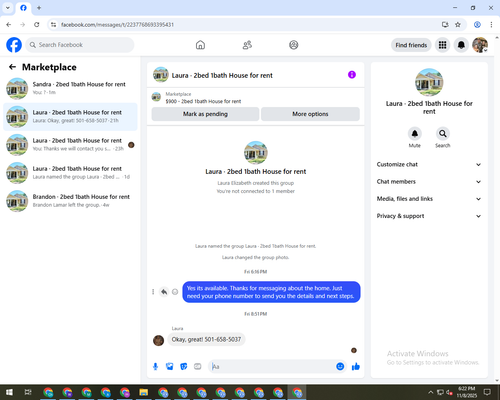Screen dimensions: 500x400
Task: Open the Brandon 2bed 1bath chat
Action: click(70, 201)
